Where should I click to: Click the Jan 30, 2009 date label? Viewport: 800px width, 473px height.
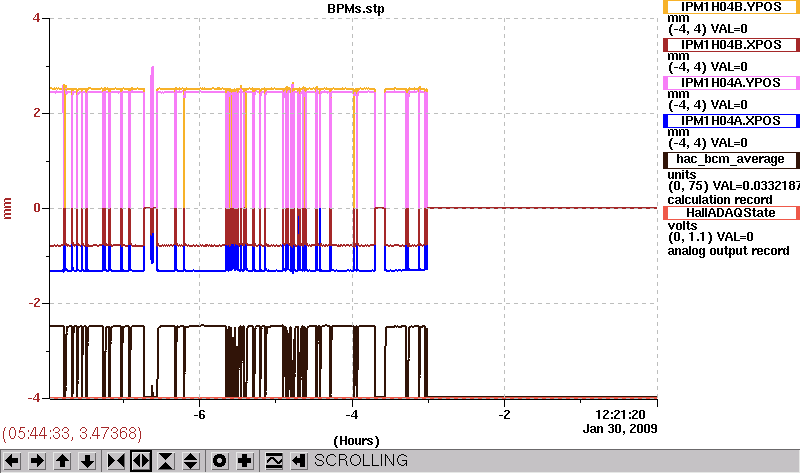[x=620, y=429]
